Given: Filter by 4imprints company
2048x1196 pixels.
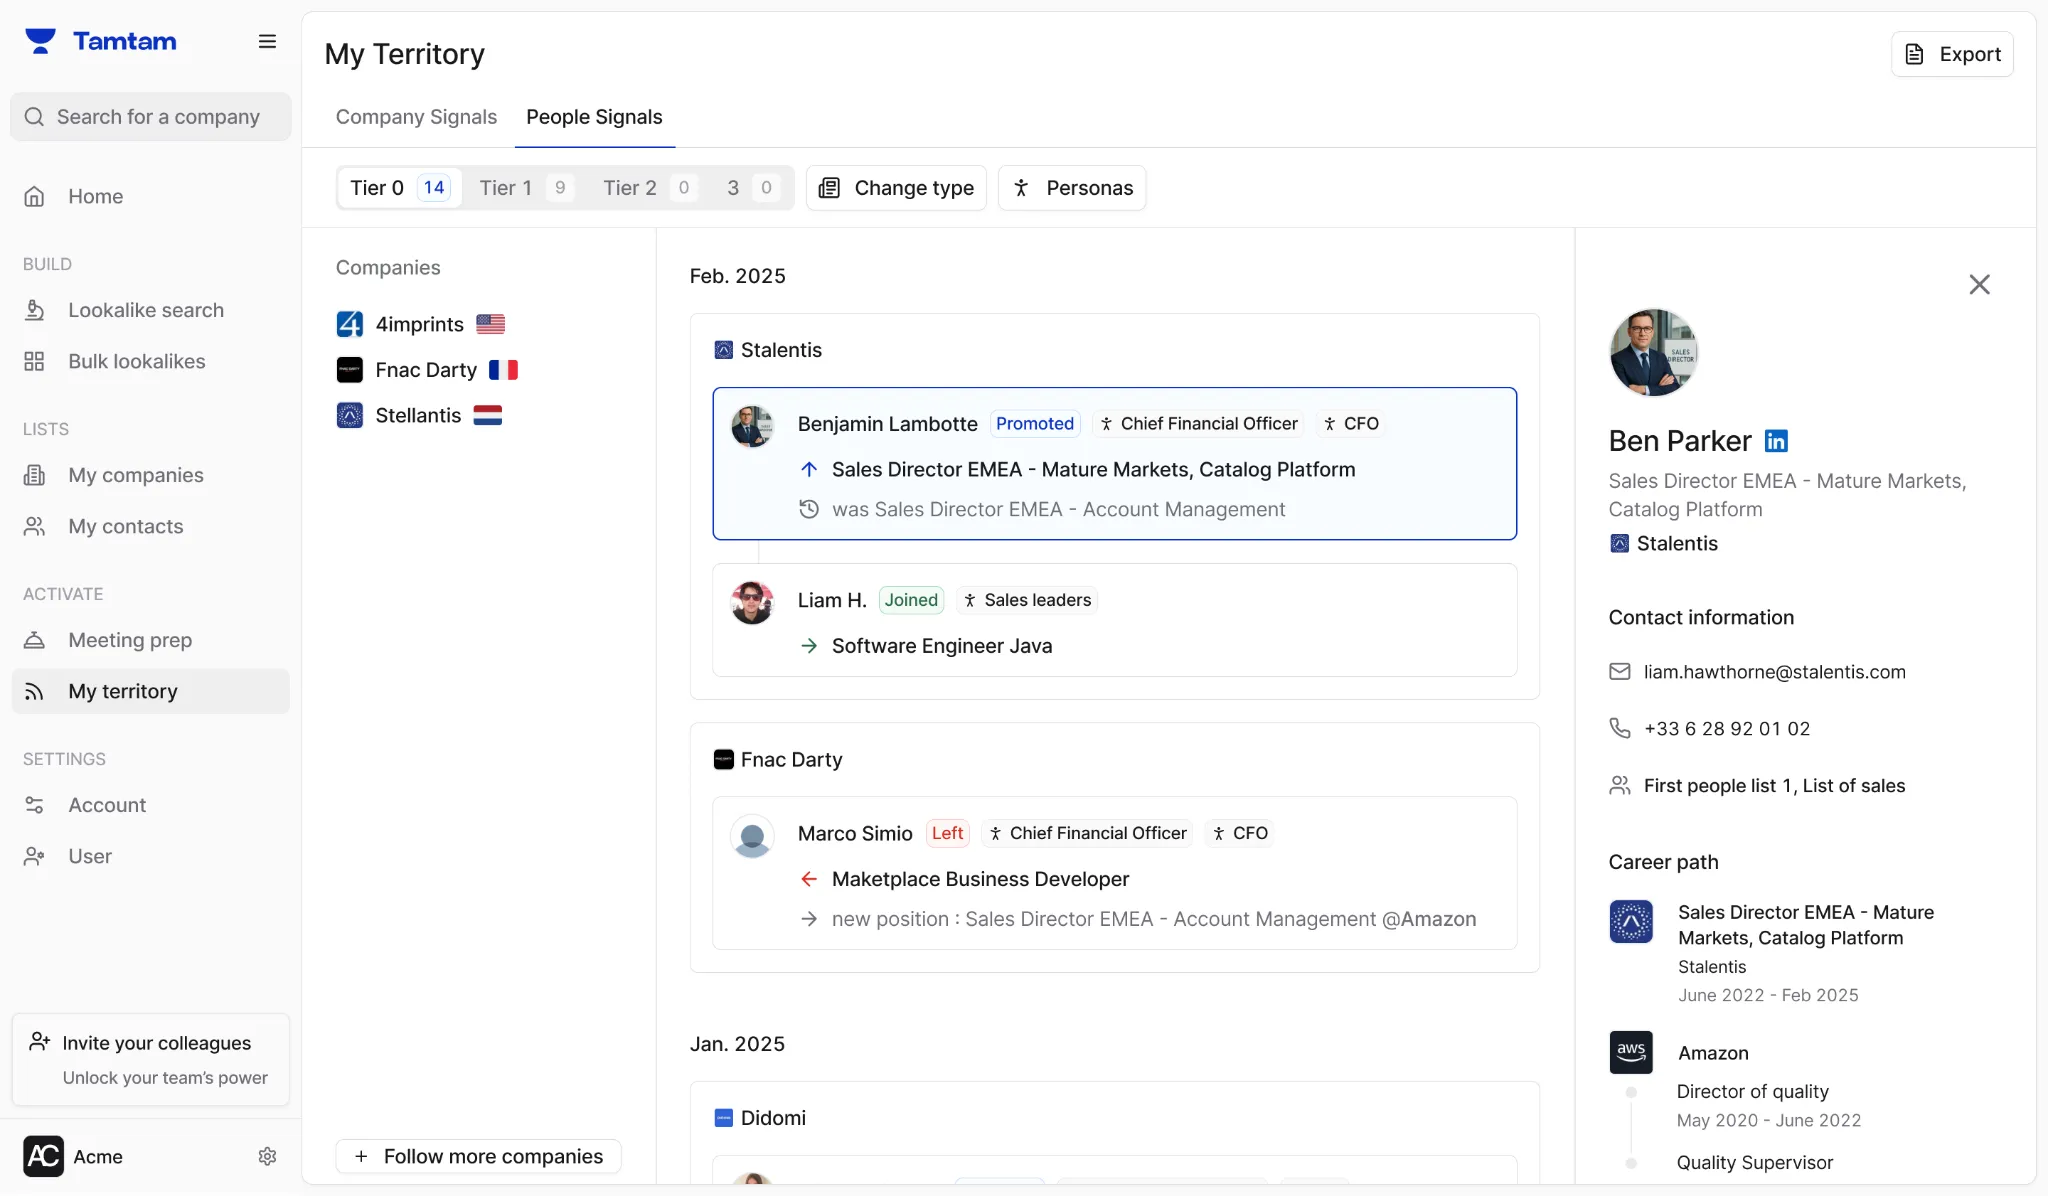Looking at the screenshot, I should click(x=419, y=324).
